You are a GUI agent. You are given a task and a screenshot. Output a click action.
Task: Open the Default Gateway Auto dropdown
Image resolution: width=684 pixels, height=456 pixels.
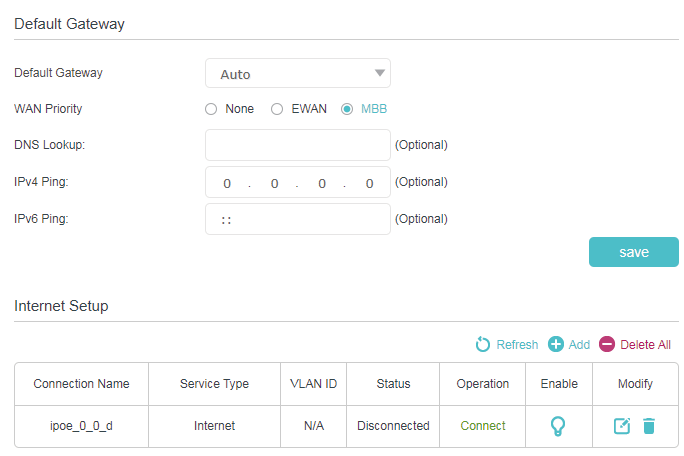tap(298, 73)
